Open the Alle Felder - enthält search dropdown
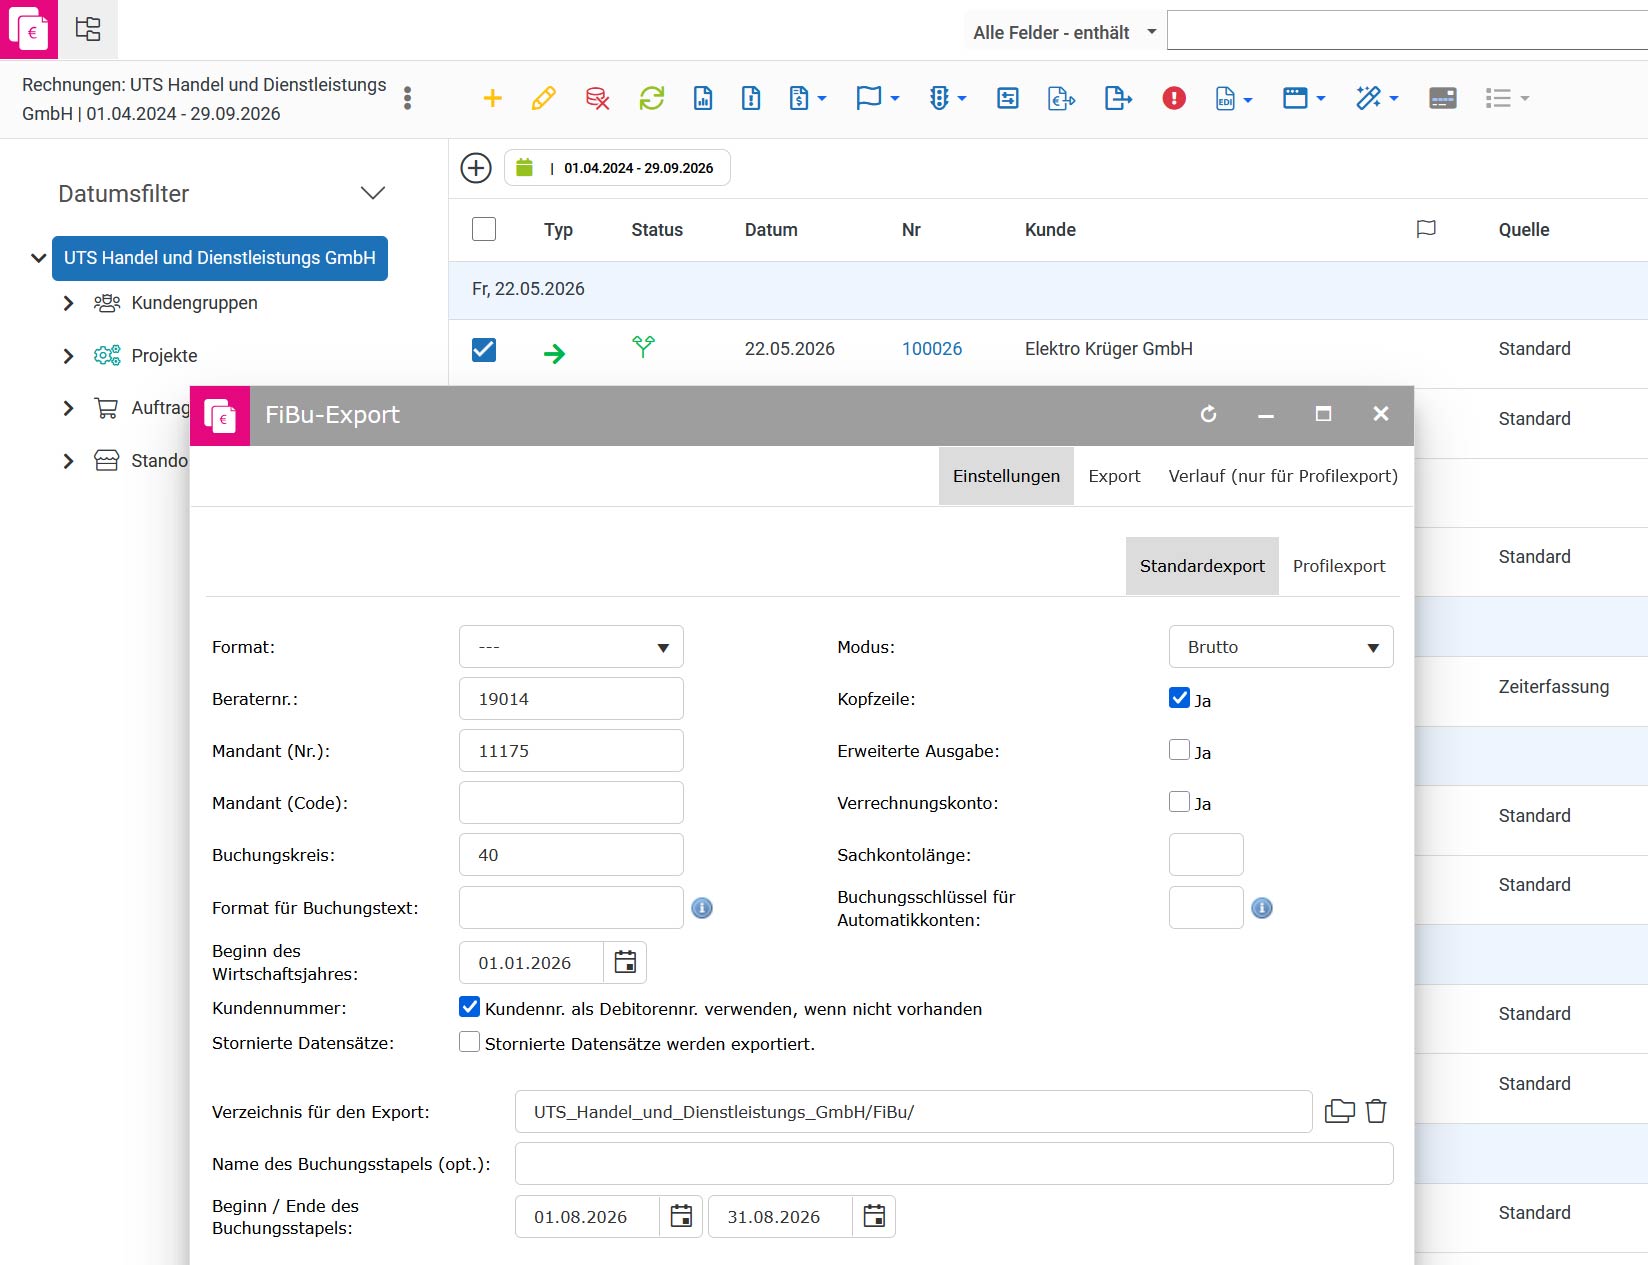The height and width of the screenshot is (1265, 1648). (x=1063, y=32)
